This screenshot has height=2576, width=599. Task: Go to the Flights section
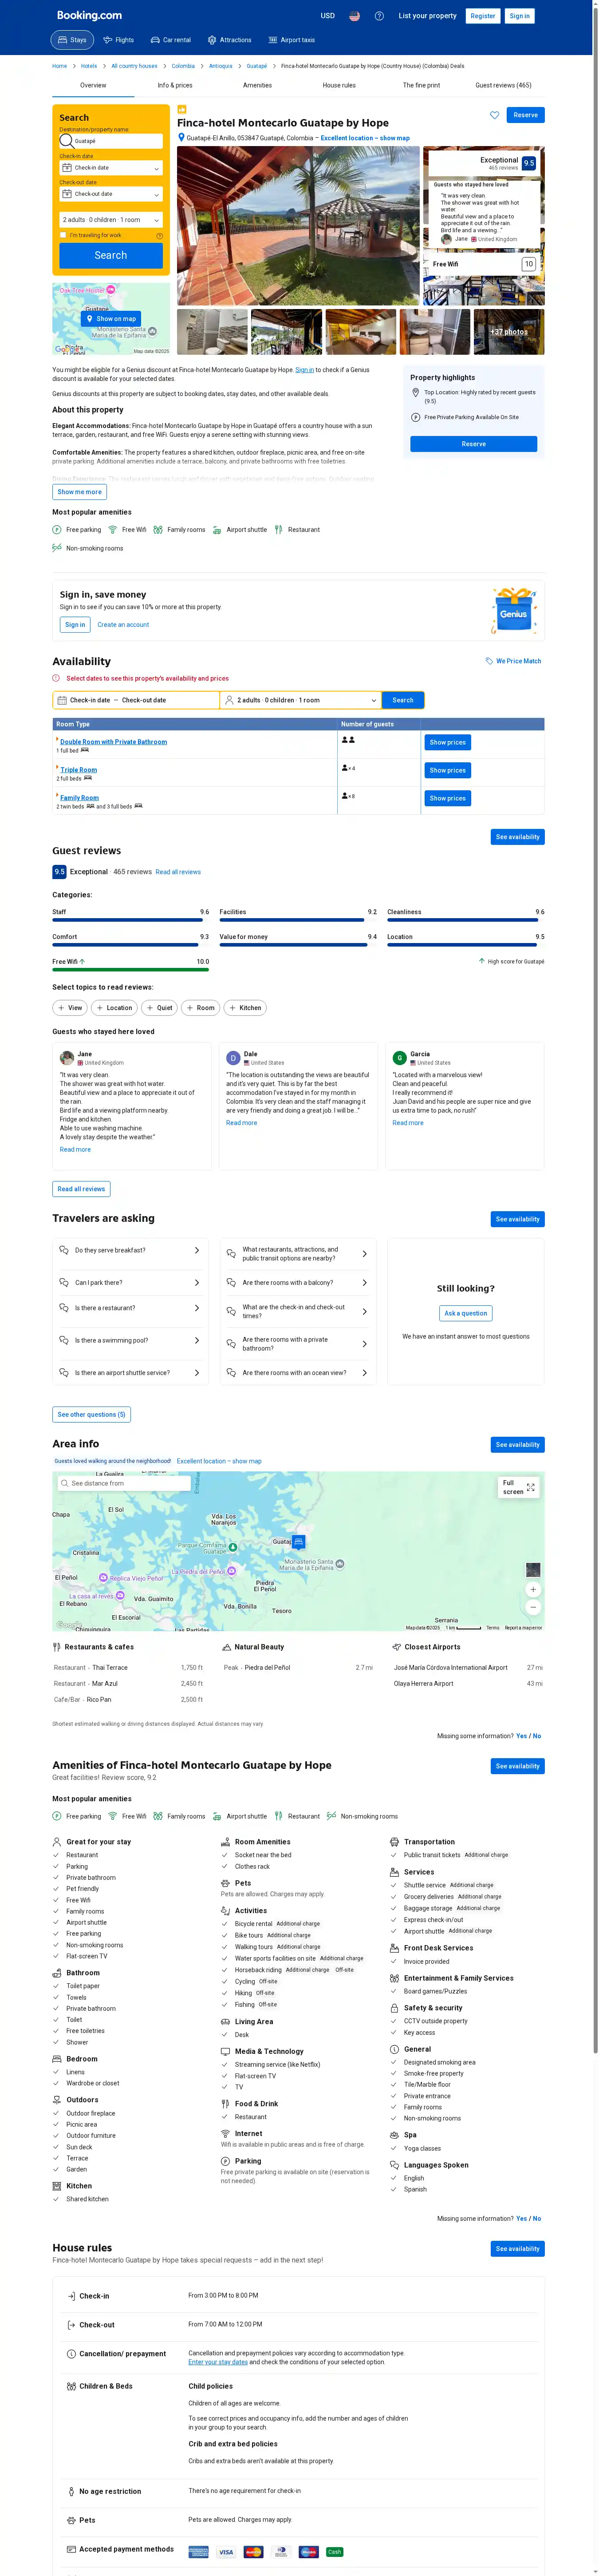pyautogui.click(x=118, y=40)
